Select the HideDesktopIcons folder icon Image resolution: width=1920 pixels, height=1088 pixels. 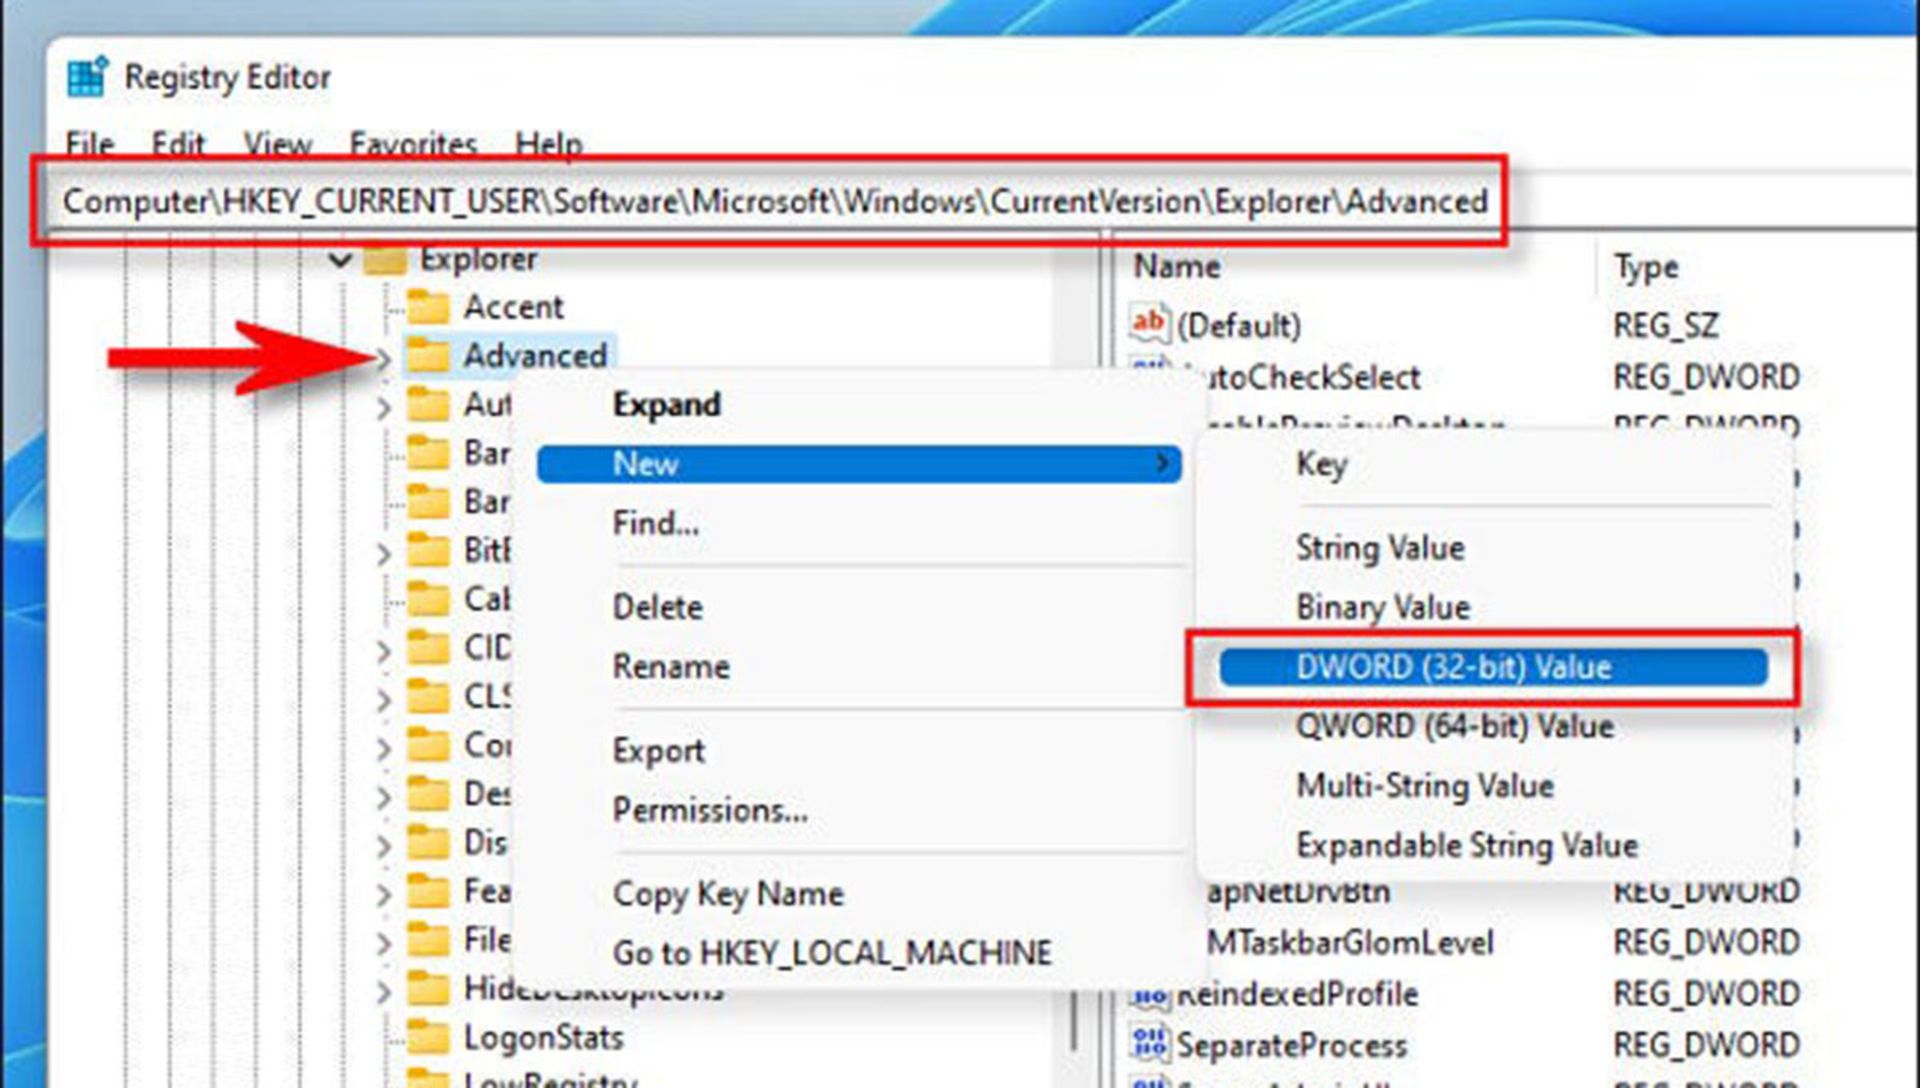pos(429,989)
